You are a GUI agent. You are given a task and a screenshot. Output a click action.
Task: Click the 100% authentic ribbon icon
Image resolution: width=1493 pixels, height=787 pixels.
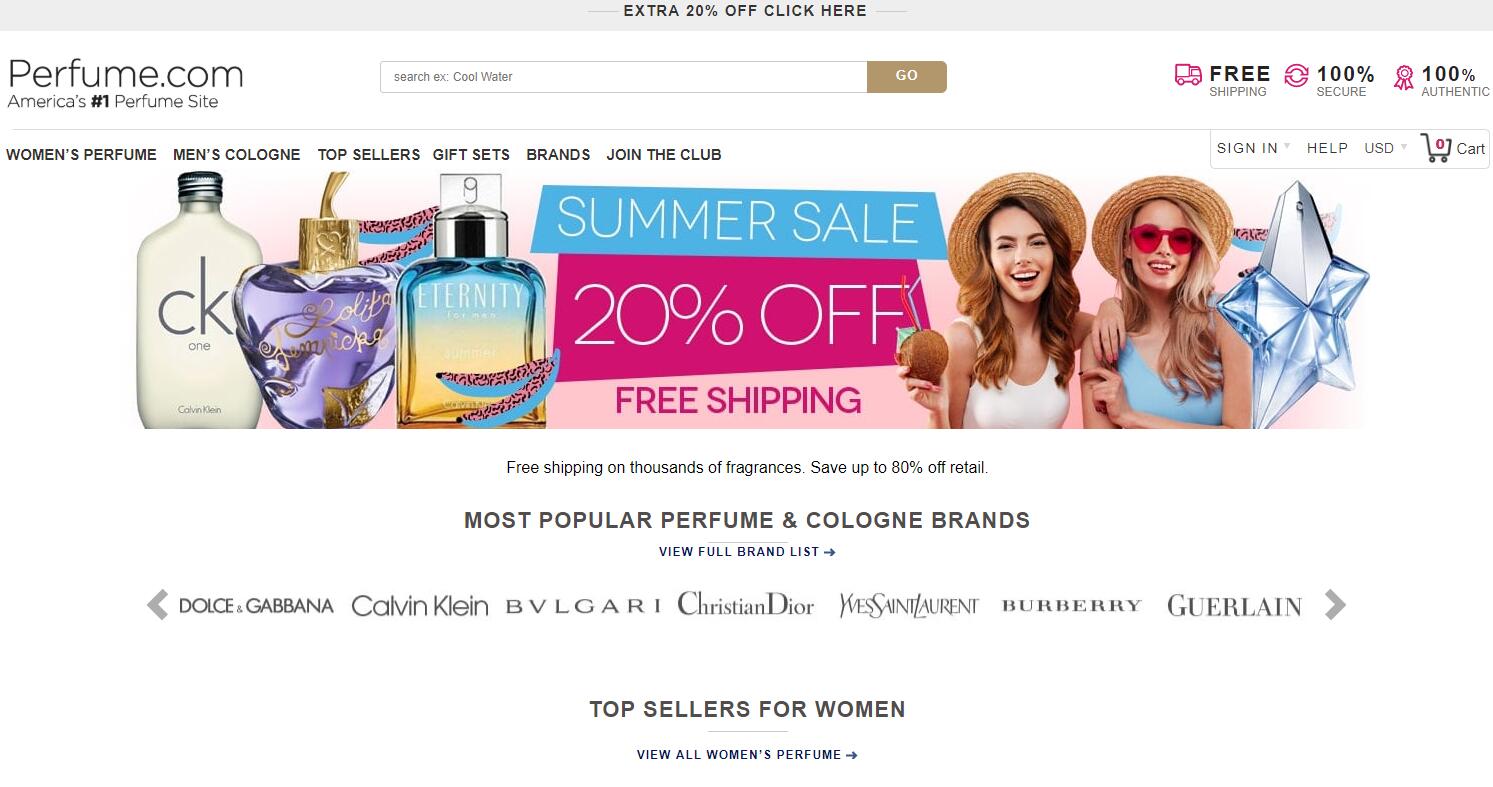click(1404, 77)
